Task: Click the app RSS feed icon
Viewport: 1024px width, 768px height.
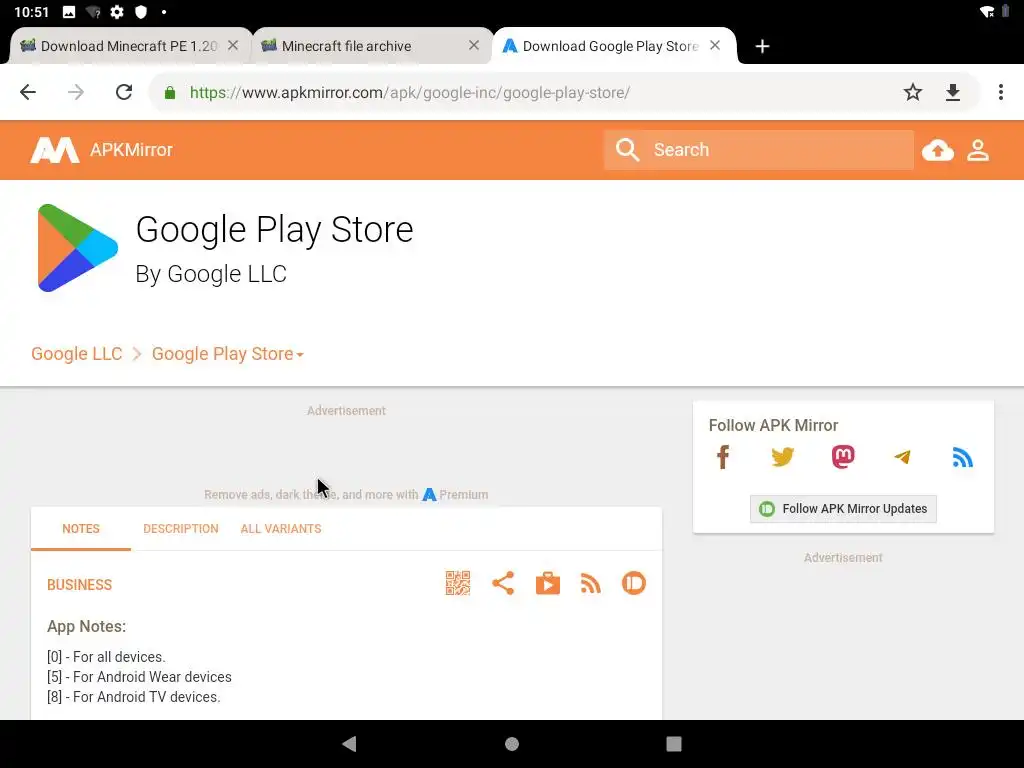Action: click(590, 583)
